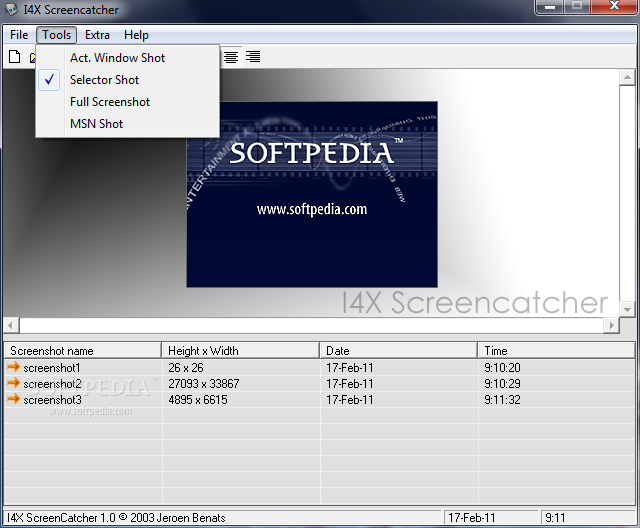This screenshot has height=528, width=640.
Task: Click the orange arrow icon beside screenshot2
Action: pyautogui.click(x=13, y=383)
